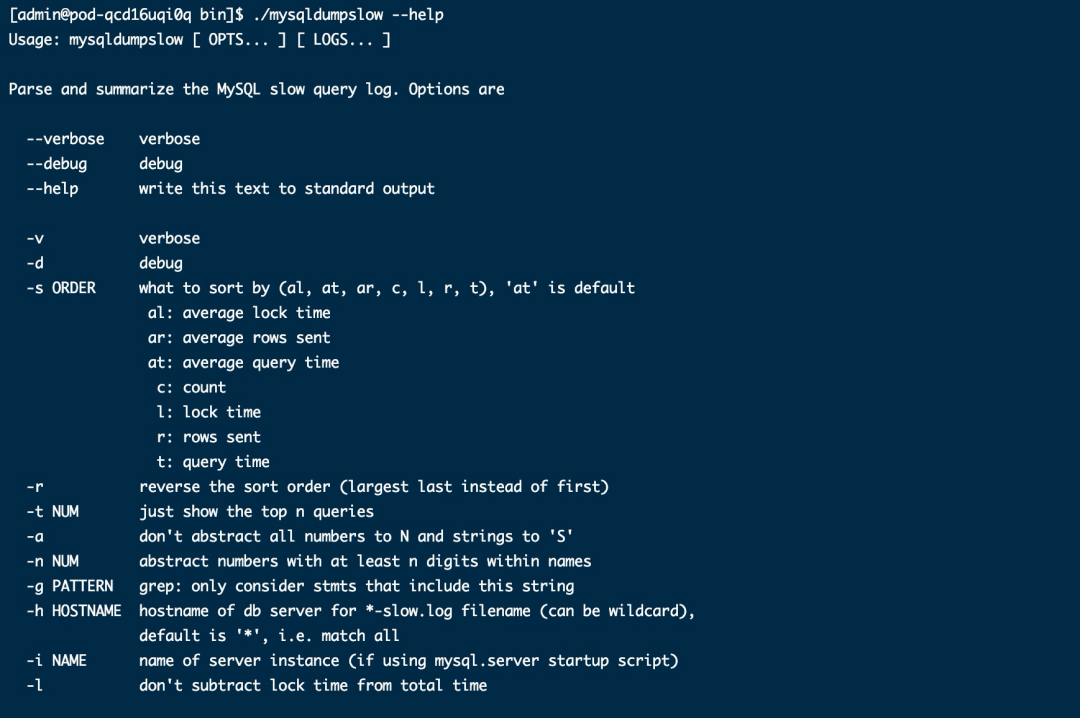
Task: Click the -i NAME option text
Action: coord(56,660)
